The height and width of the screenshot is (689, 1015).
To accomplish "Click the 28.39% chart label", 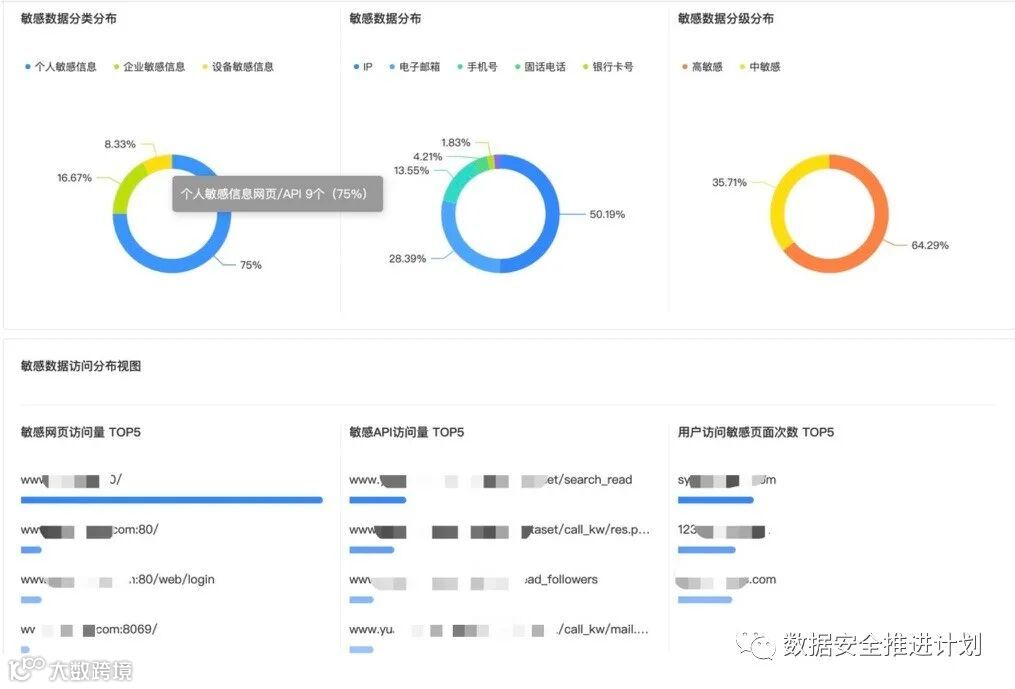I will click(x=407, y=258).
